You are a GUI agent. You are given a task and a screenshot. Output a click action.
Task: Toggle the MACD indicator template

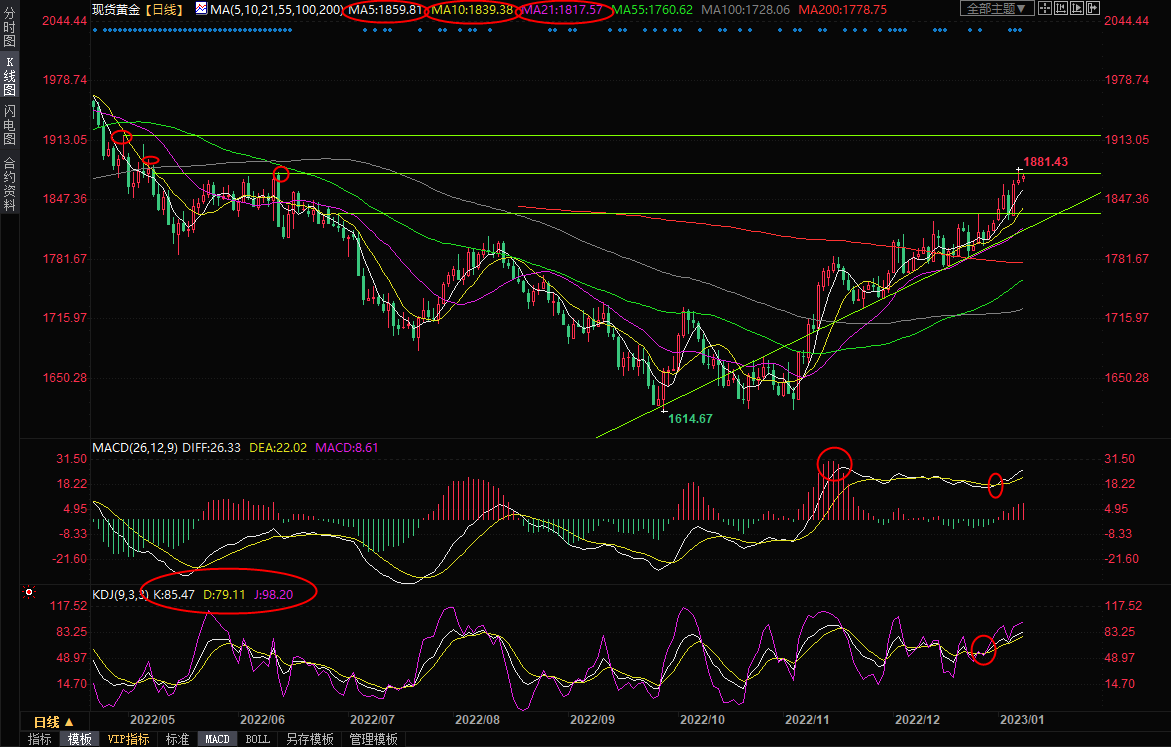[217, 739]
